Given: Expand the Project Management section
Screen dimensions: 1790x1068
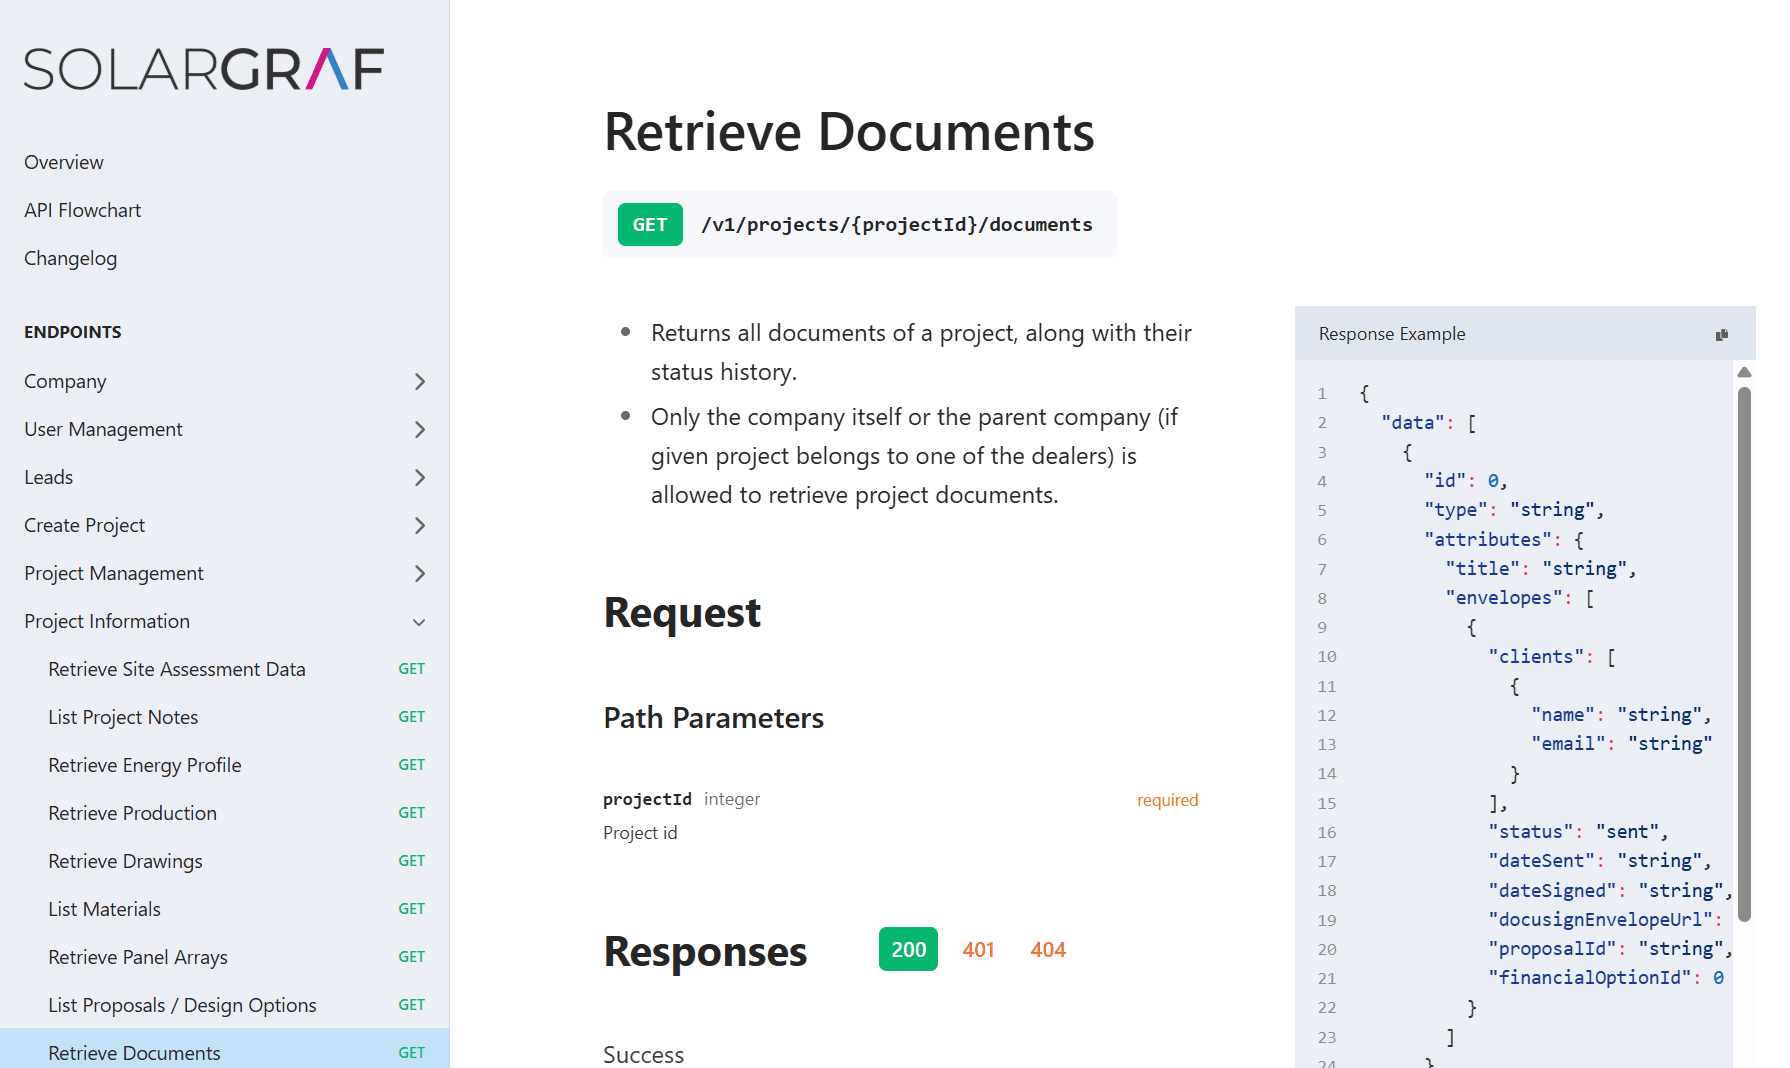Looking at the screenshot, I should point(225,573).
